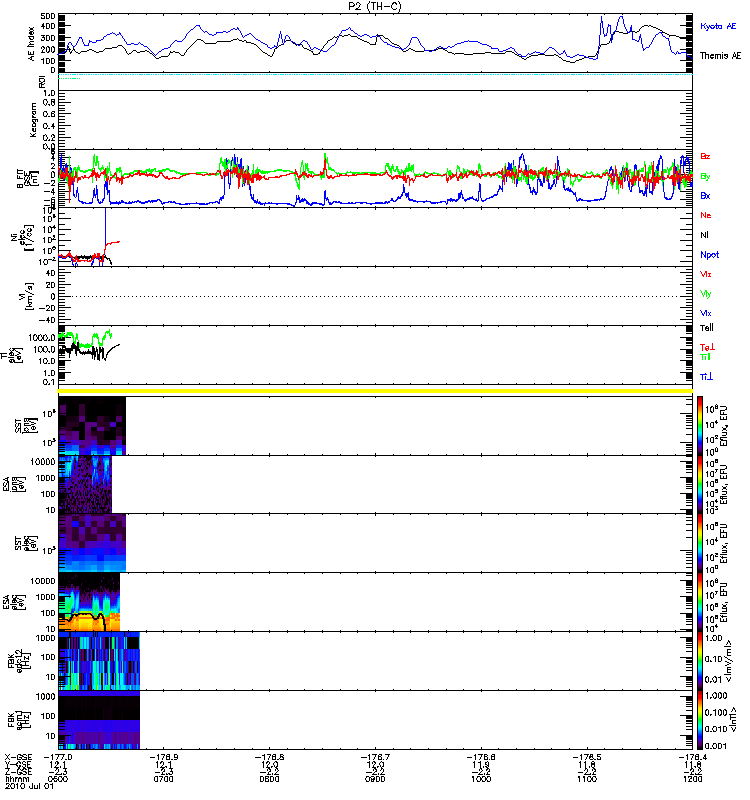Screen dimensions: 750x800
Task: Click the <|mV/m|> color bar unit label
Action: click(x=730, y=661)
